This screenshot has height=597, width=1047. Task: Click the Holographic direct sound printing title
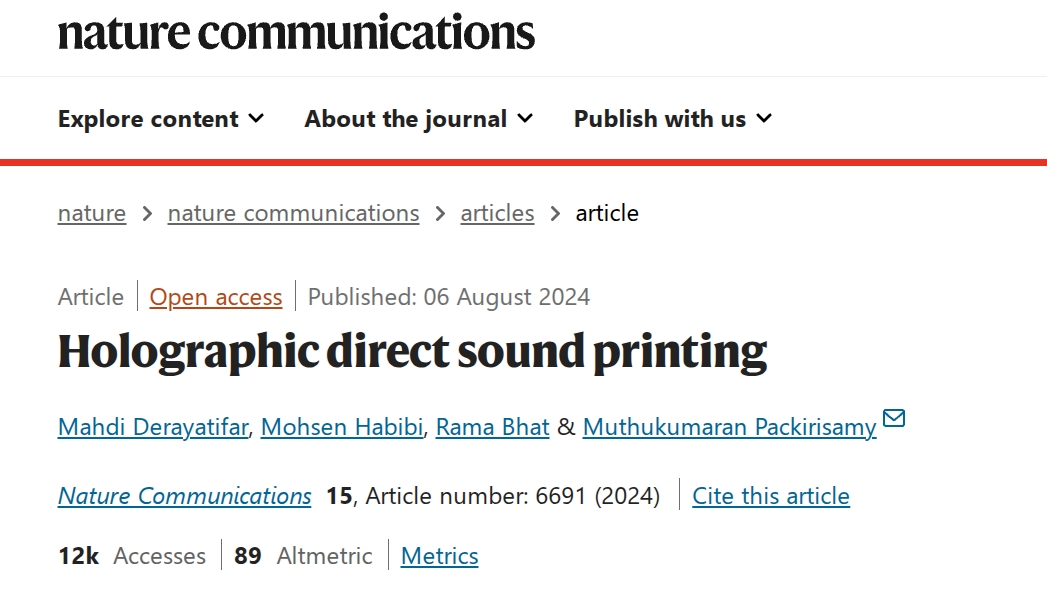tap(412, 352)
